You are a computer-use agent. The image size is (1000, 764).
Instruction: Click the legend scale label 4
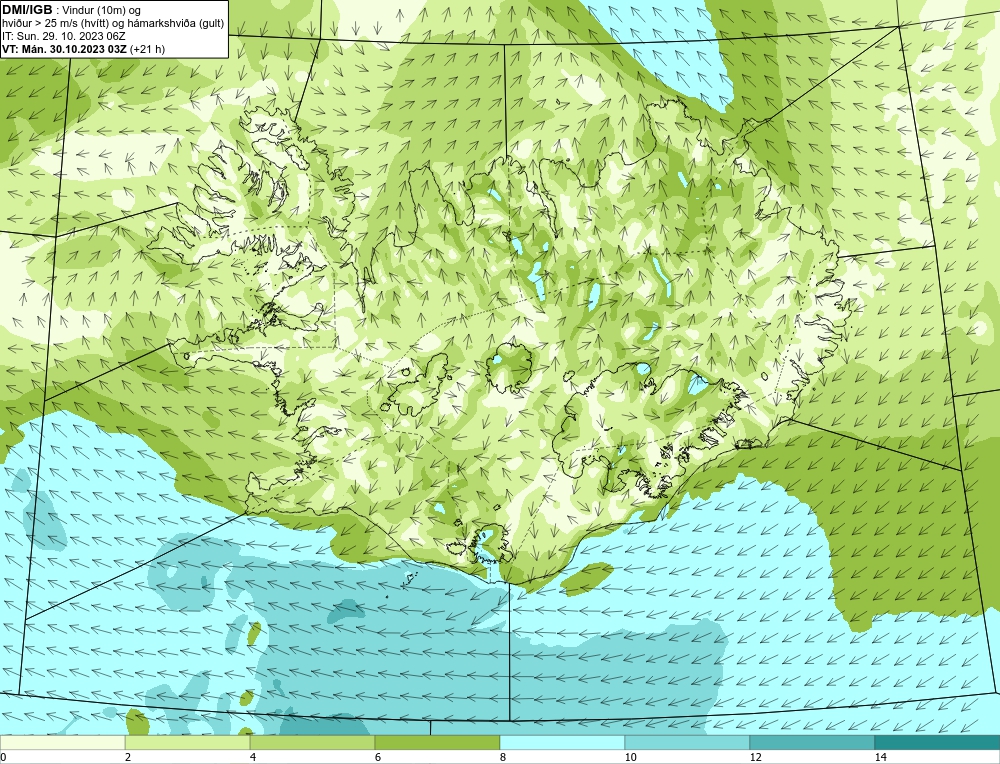pos(253,757)
